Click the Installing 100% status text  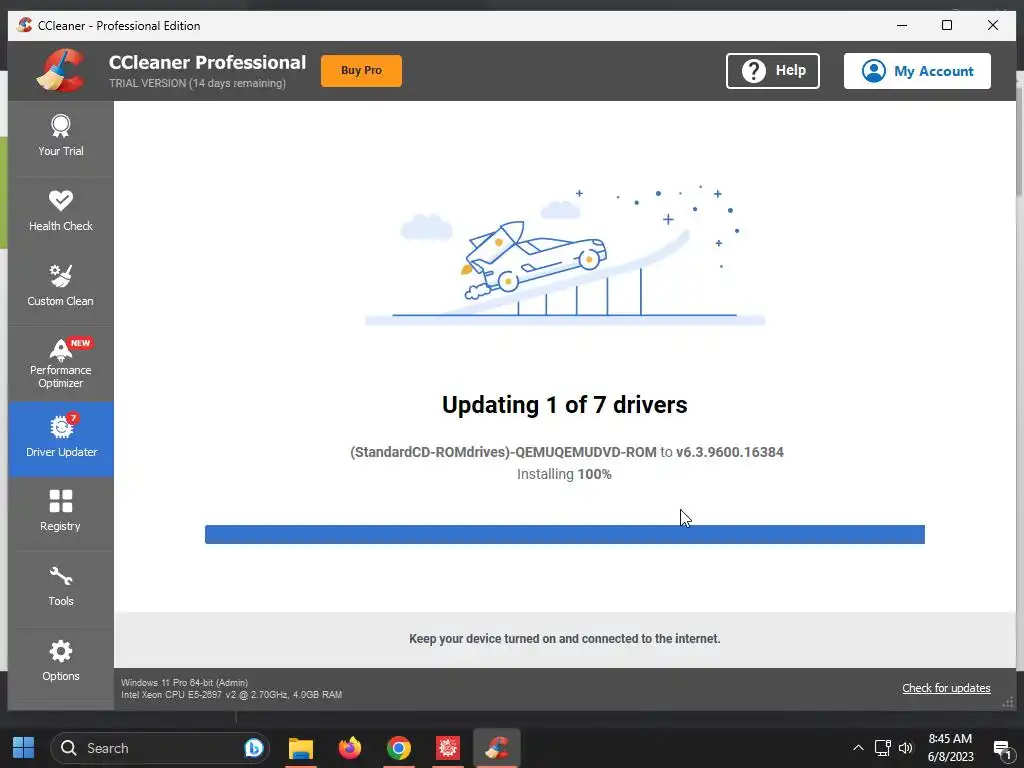click(x=564, y=474)
